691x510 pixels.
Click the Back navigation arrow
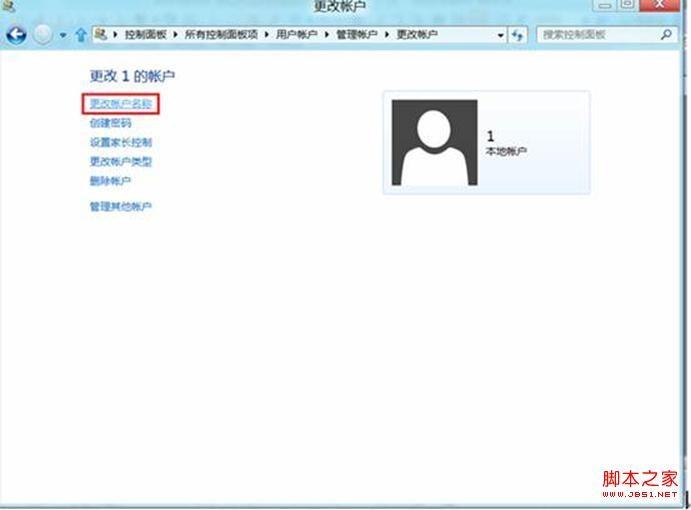[16, 34]
